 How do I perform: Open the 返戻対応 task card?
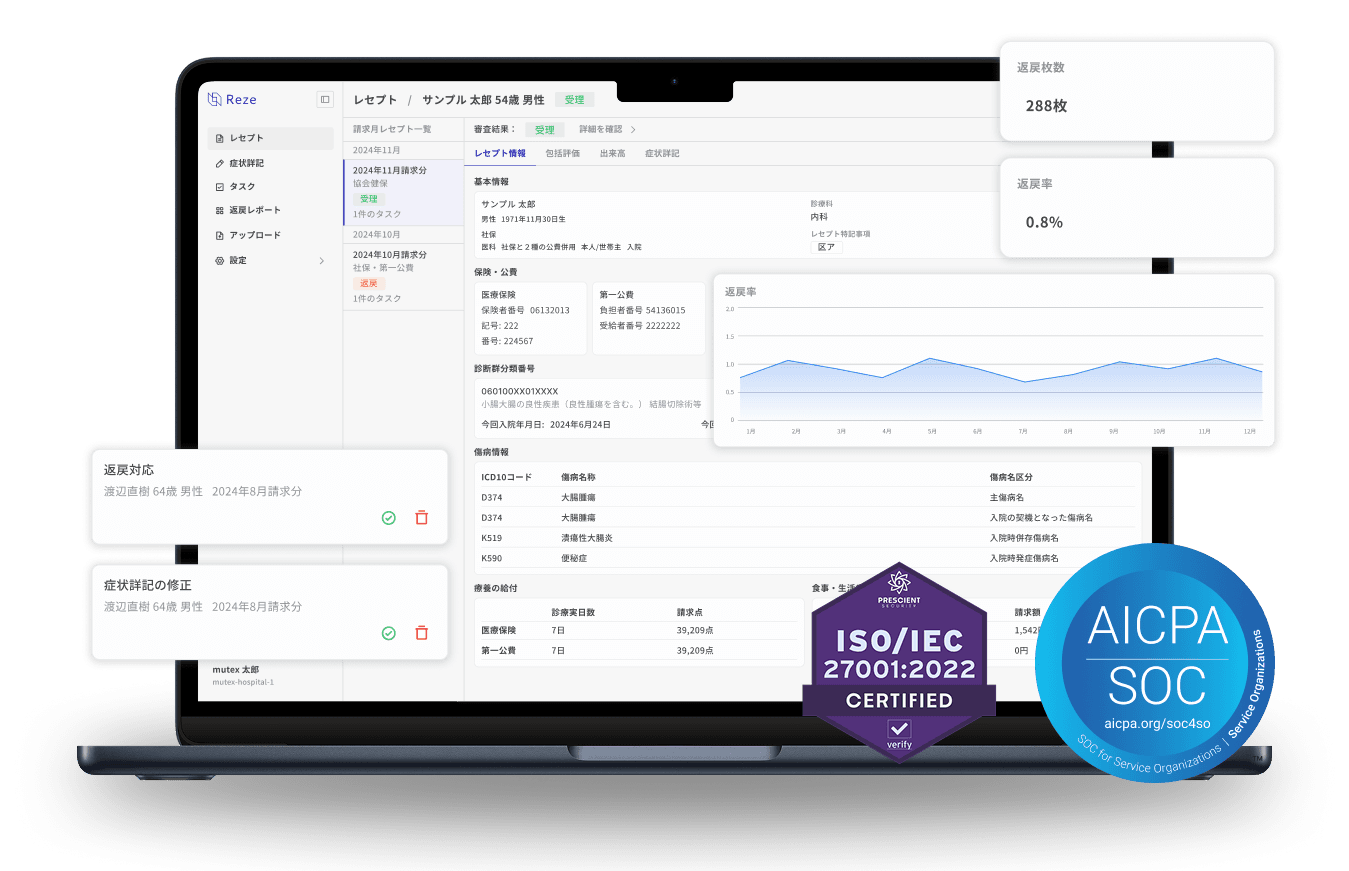click(269, 497)
